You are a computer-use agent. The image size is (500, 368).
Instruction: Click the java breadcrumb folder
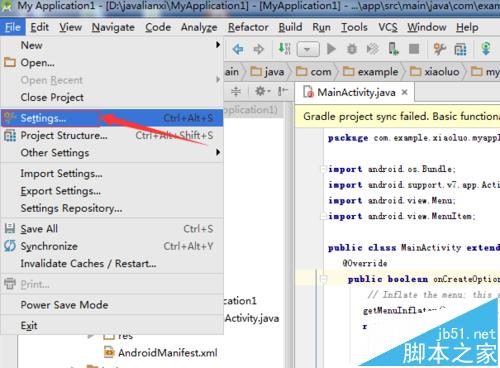point(267,72)
